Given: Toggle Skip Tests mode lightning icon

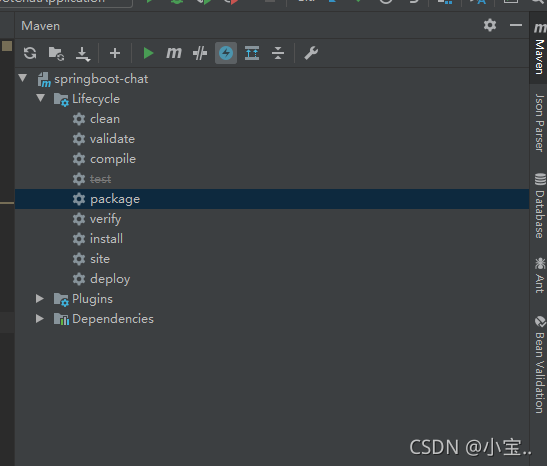Looking at the screenshot, I should click(226, 53).
